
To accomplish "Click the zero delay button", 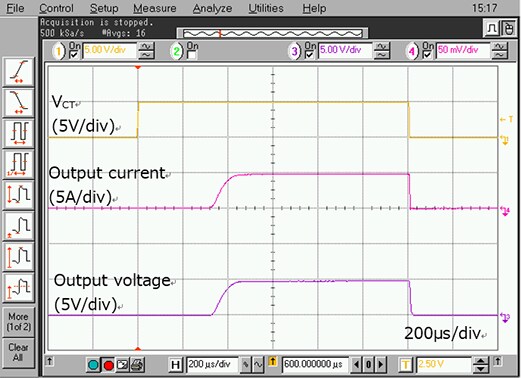I will click(369, 365).
